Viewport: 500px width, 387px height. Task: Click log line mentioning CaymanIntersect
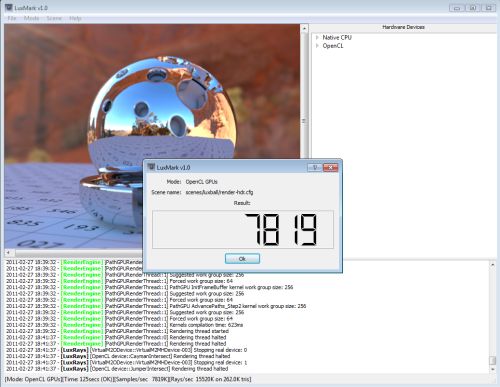(x=118, y=356)
